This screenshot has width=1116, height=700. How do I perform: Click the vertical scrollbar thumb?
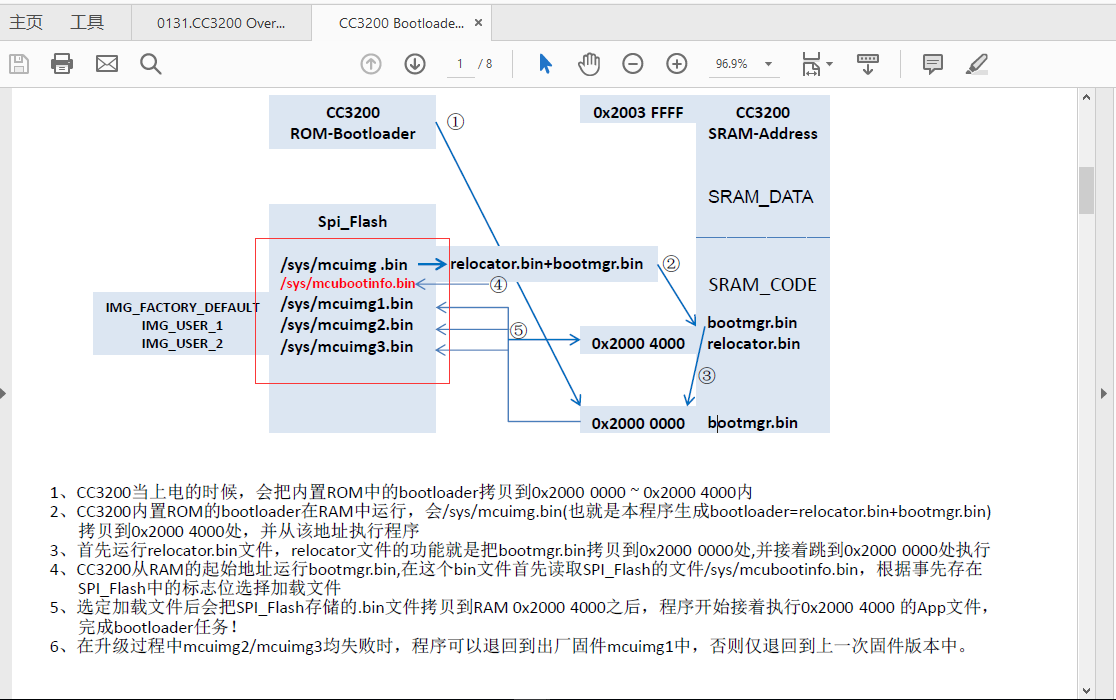click(1086, 190)
